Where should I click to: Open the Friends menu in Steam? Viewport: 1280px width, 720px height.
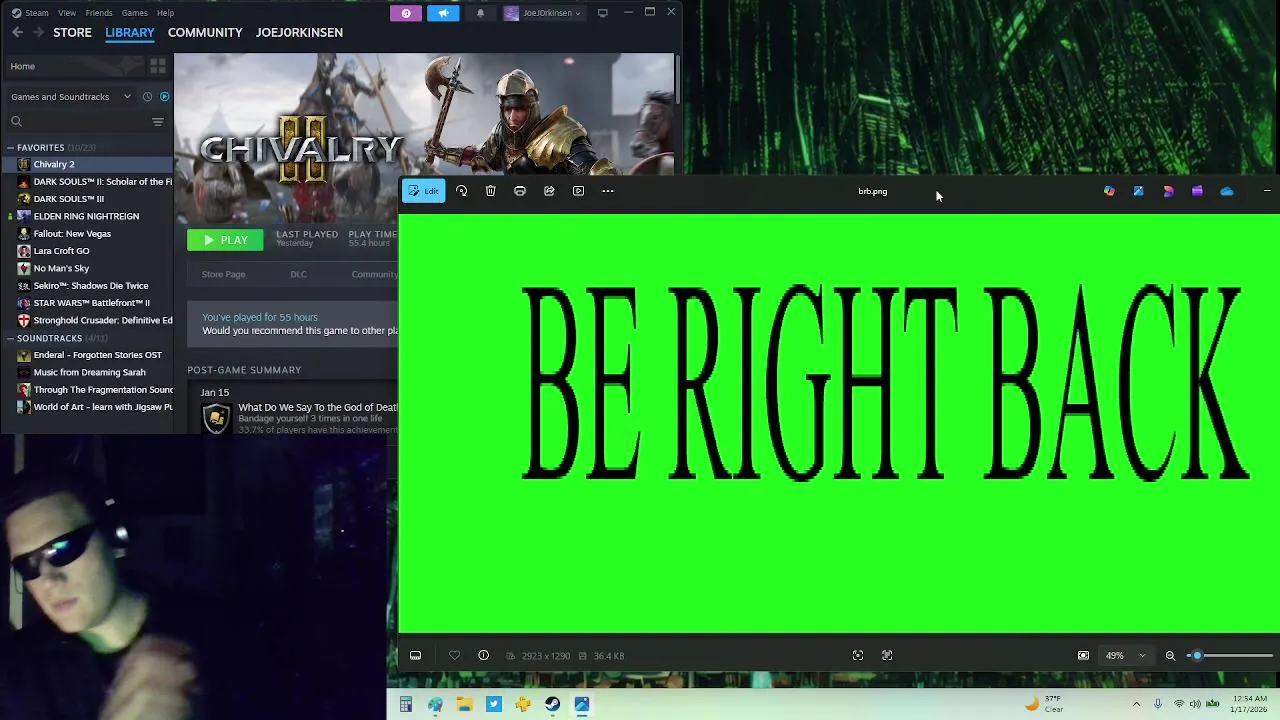coord(99,13)
